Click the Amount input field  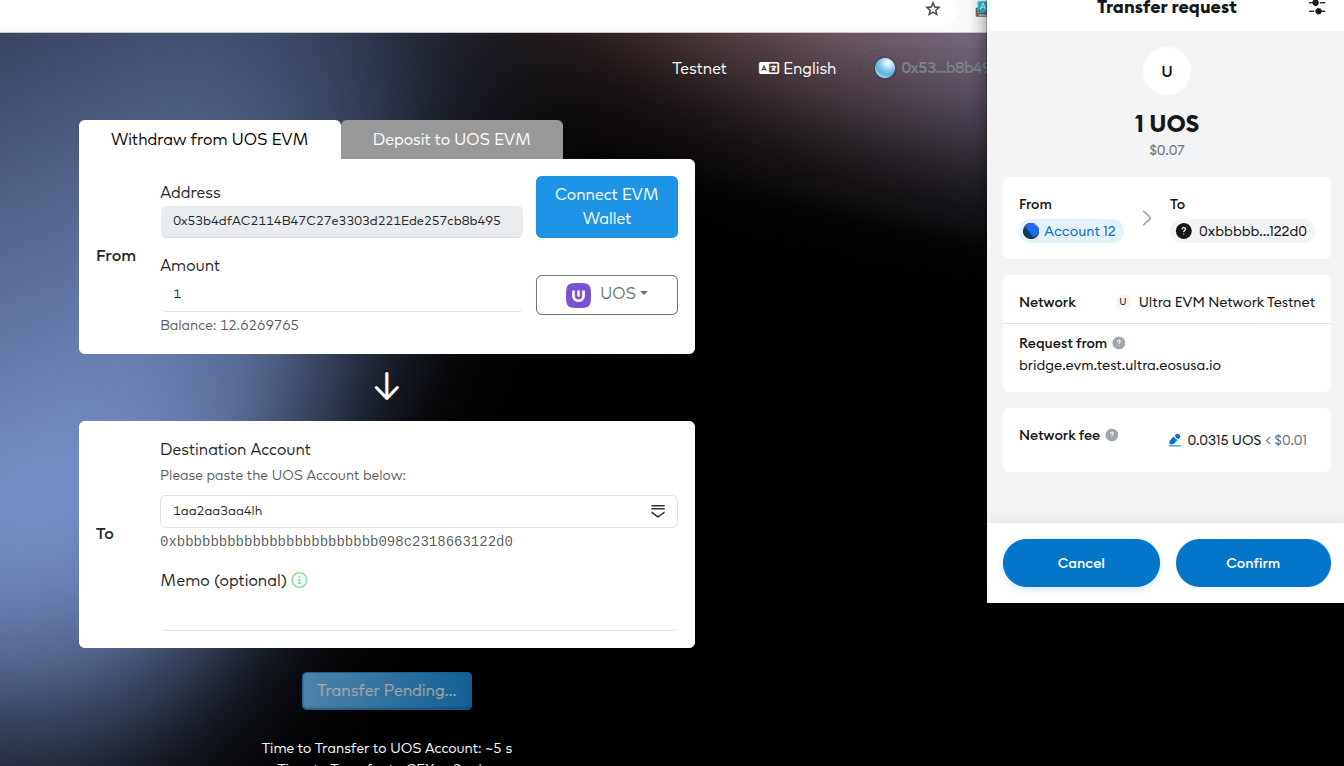pos(341,294)
